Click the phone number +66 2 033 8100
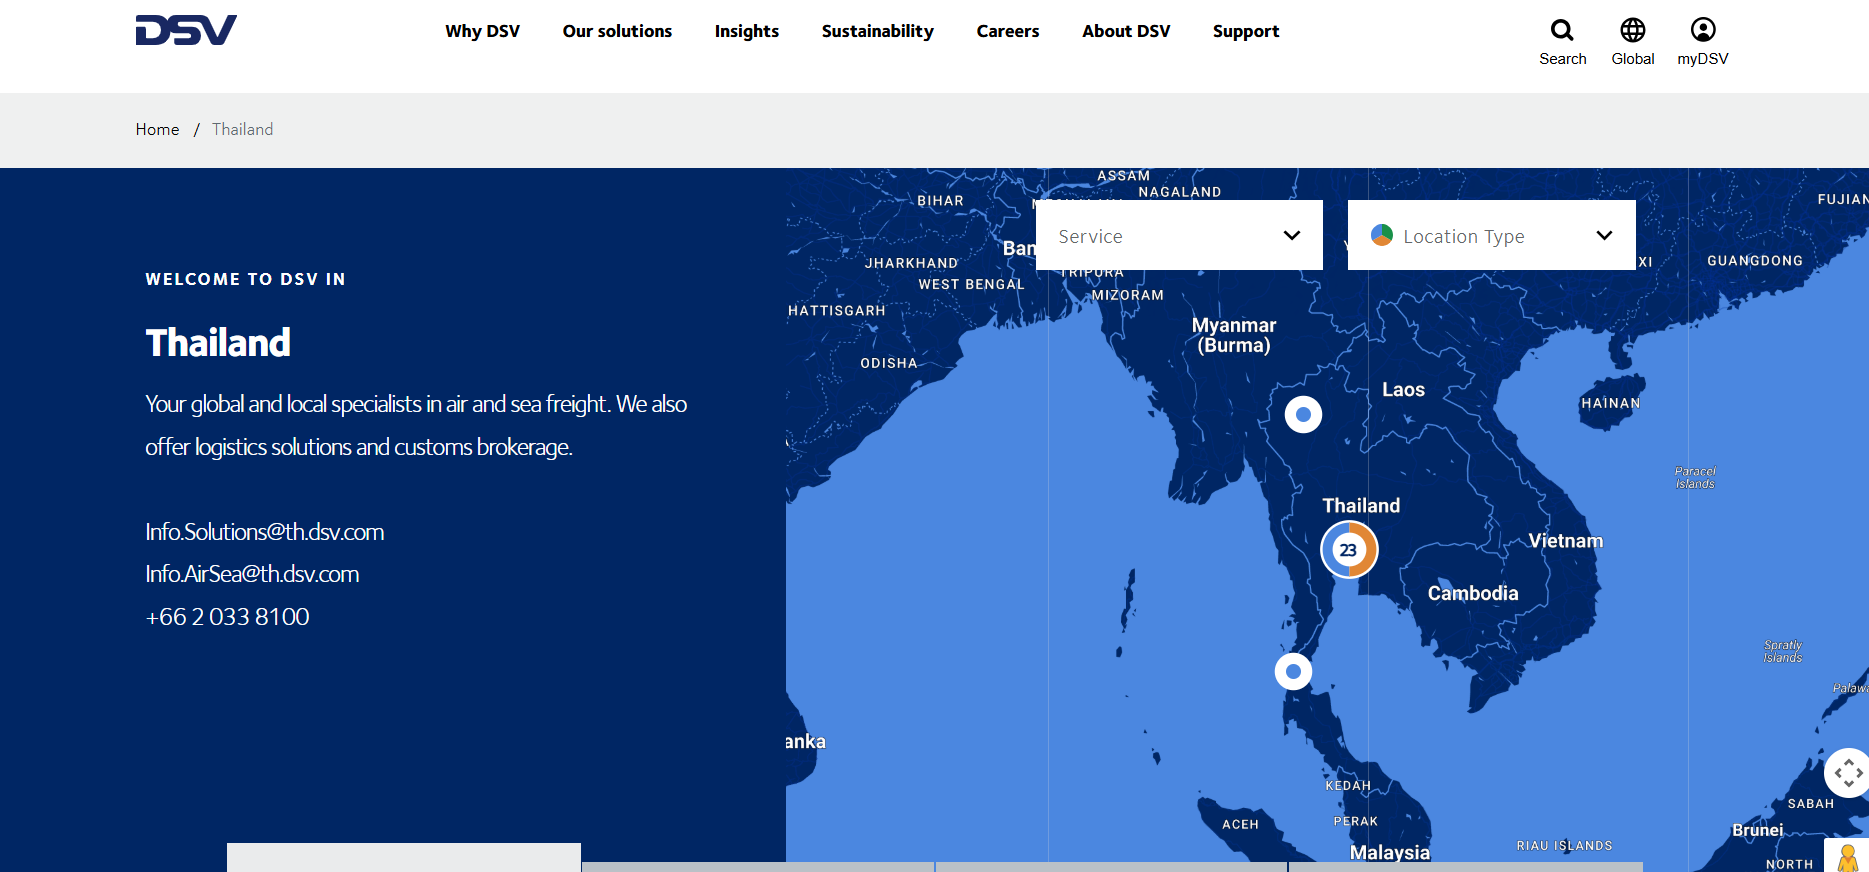The image size is (1869, 872). 228,617
